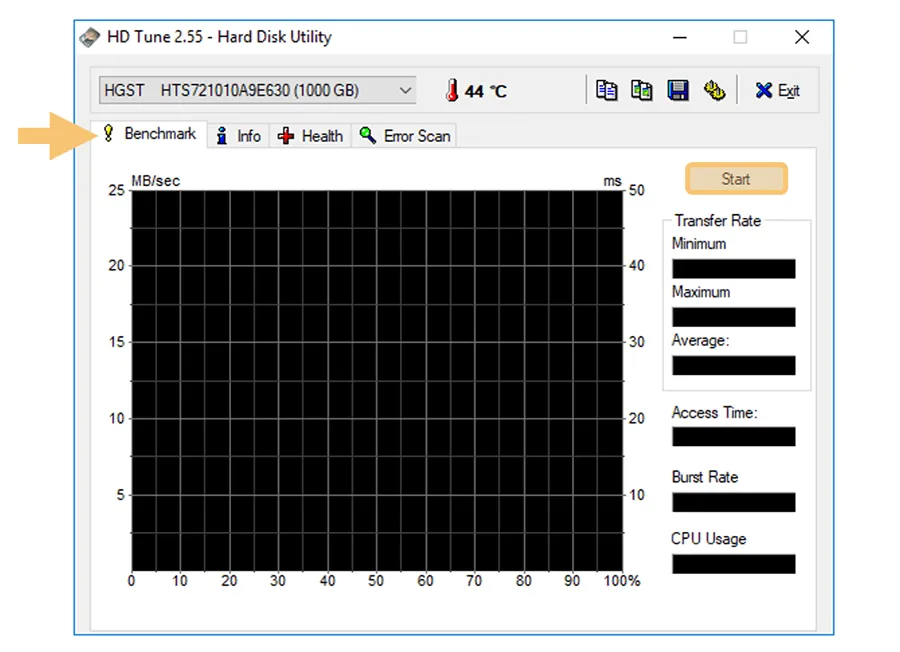This screenshot has width=900, height=652.
Task: Click the ms axis label
Action: tap(612, 181)
